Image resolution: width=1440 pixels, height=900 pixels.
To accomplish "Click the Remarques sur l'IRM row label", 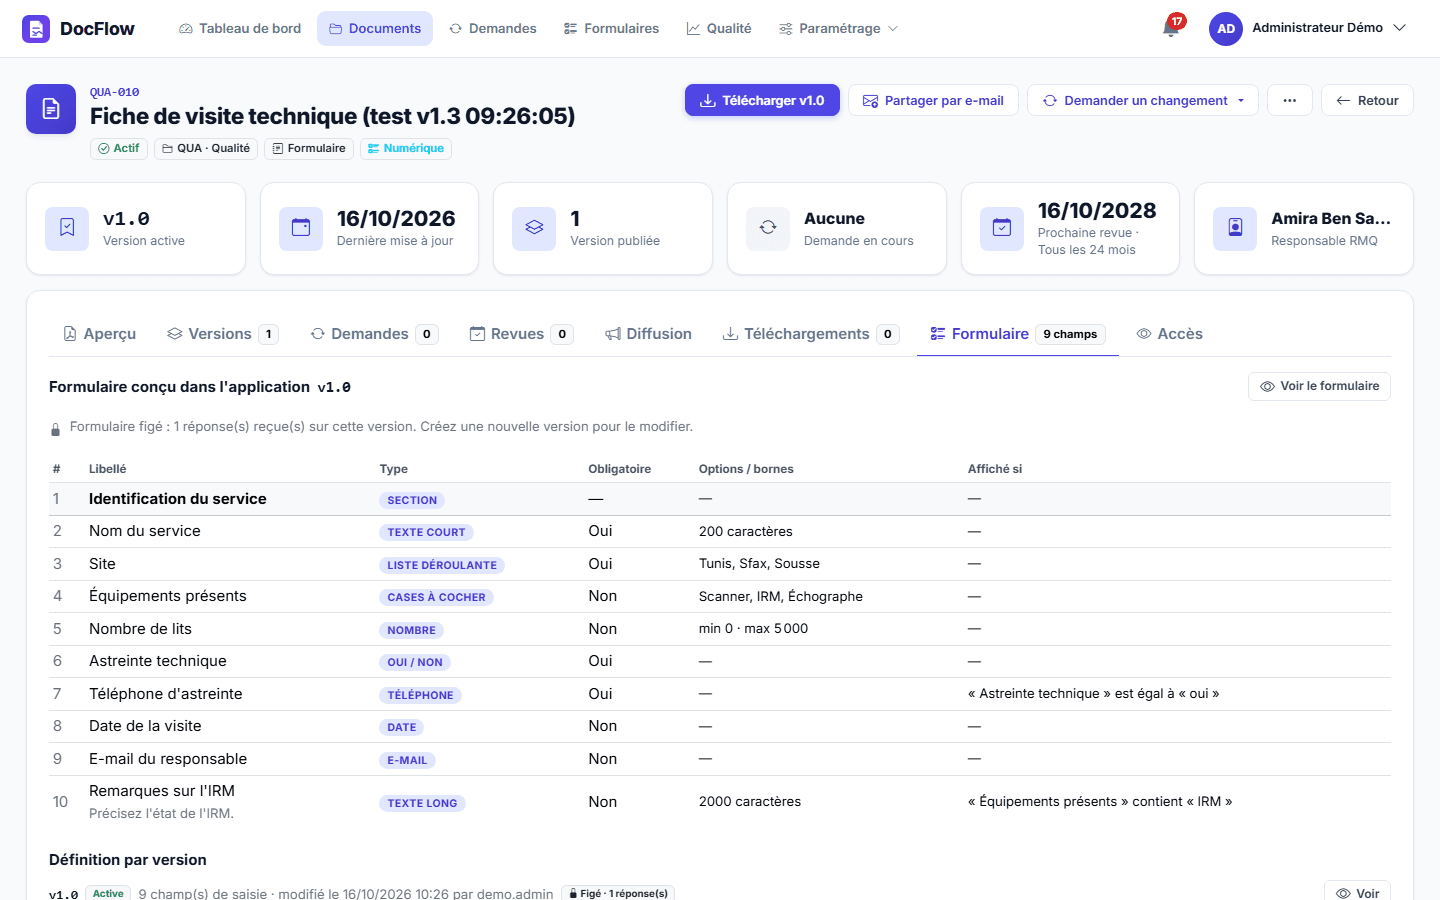I will pyautogui.click(x=162, y=791).
